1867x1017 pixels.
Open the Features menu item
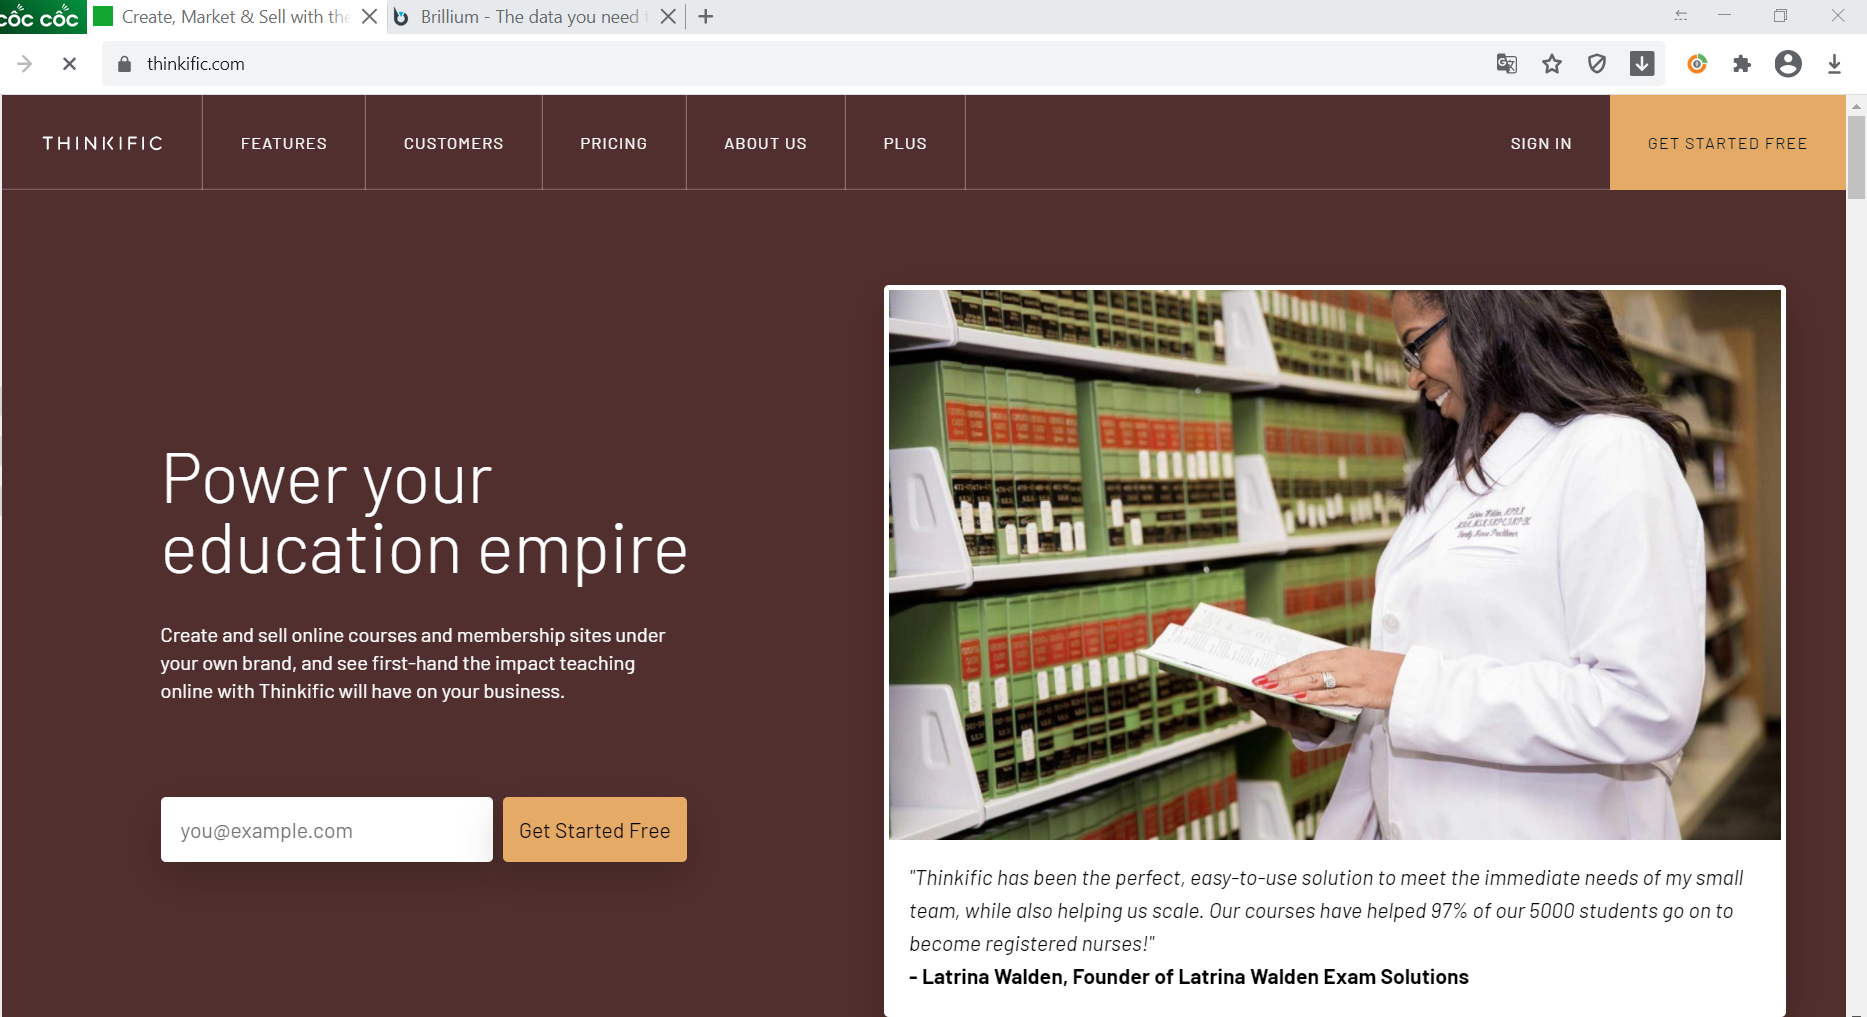[x=284, y=143]
